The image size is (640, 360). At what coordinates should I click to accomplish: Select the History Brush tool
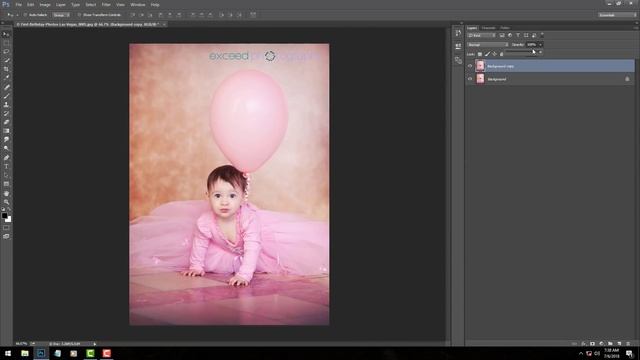coord(6,113)
